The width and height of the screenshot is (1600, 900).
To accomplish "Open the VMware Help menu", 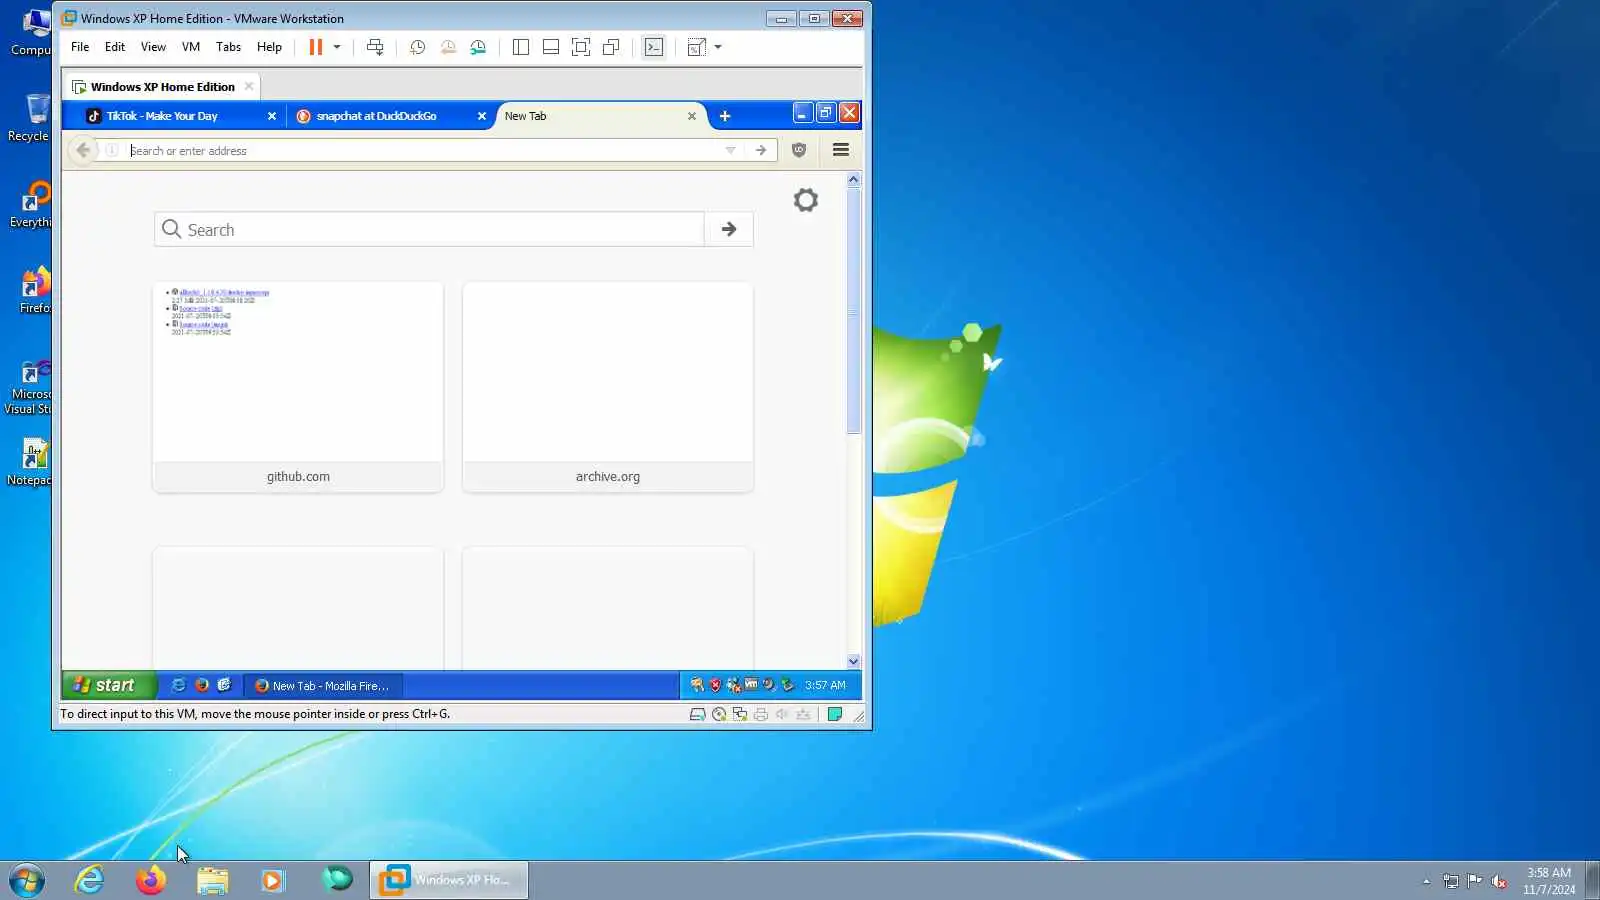I will point(269,47).
